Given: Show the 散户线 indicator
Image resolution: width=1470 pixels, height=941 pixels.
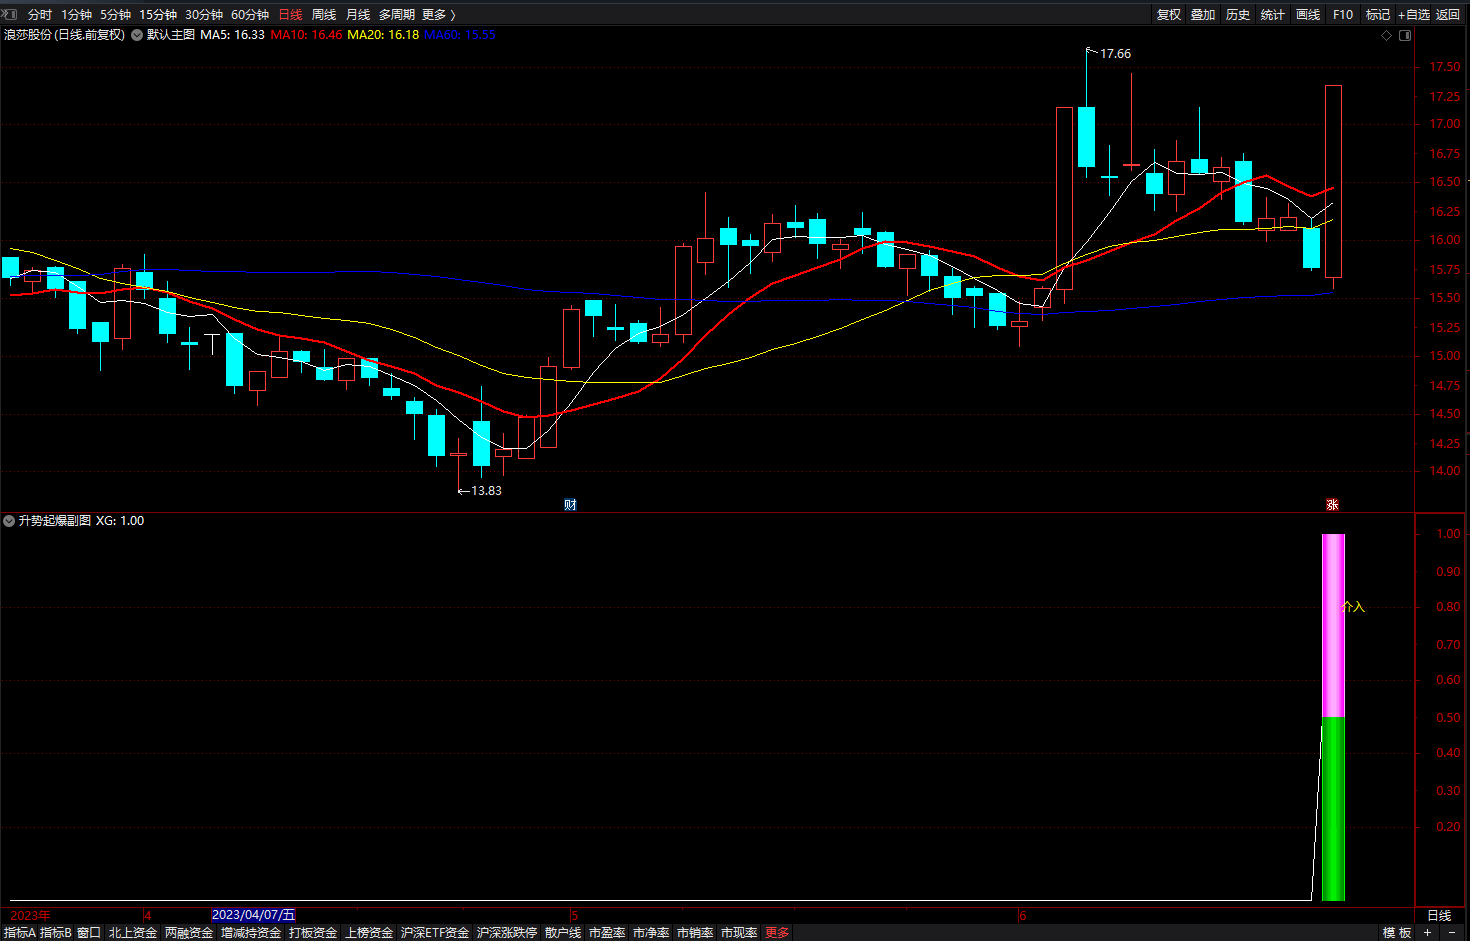Looking at the screenshot, I should (x=563, y=933).
